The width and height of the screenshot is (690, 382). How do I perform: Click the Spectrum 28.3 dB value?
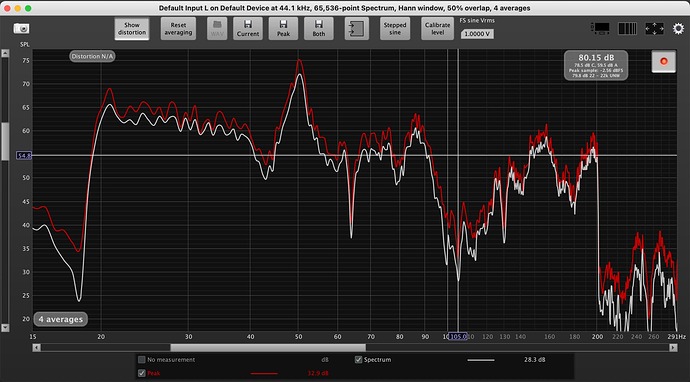pyautogui.click(x=535, y=360)
